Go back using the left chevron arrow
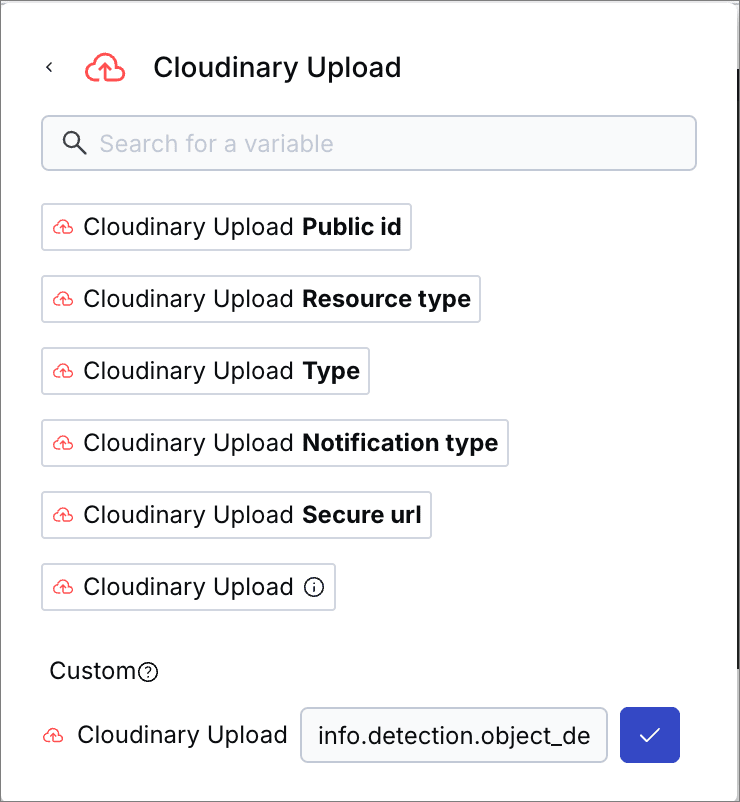740x802 pixels. coord(49,67)
